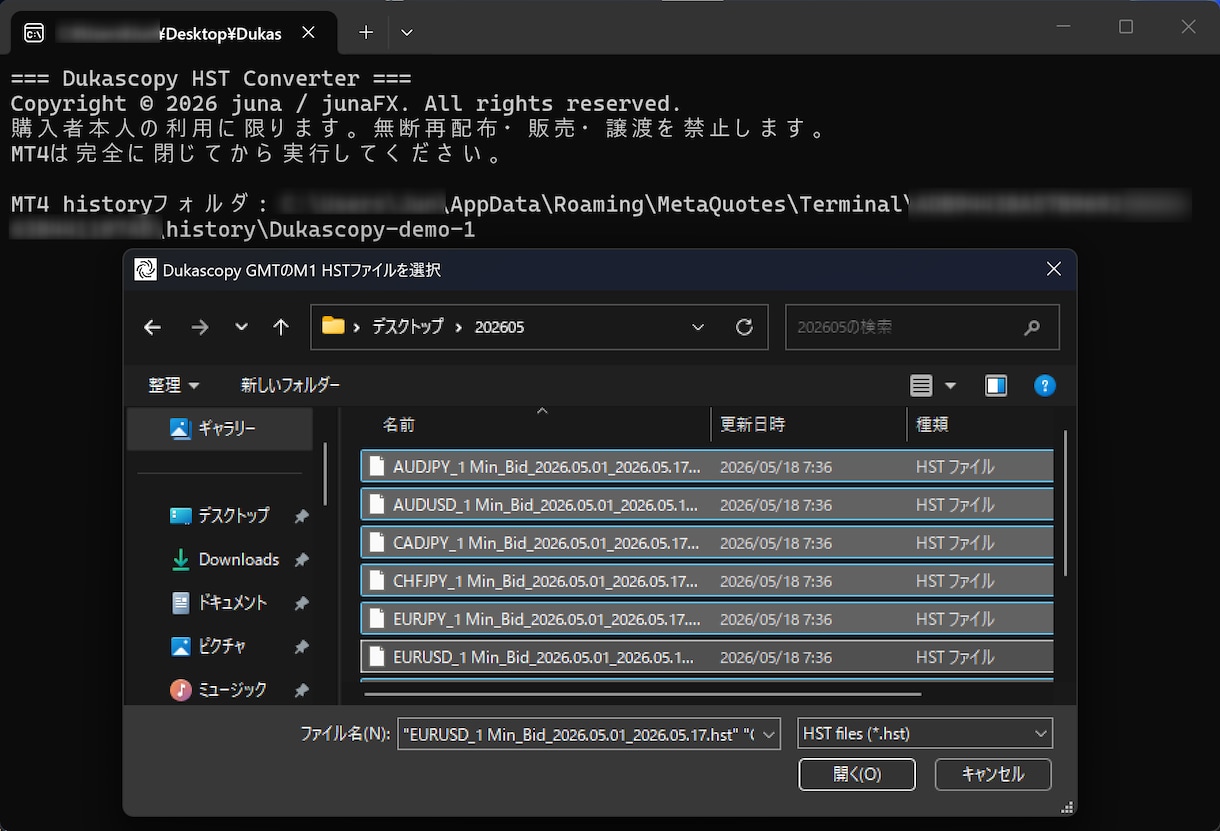1220x831 pixels.
Task: Open the terminal profiles dropdown chevron
Action: point(407,32)
